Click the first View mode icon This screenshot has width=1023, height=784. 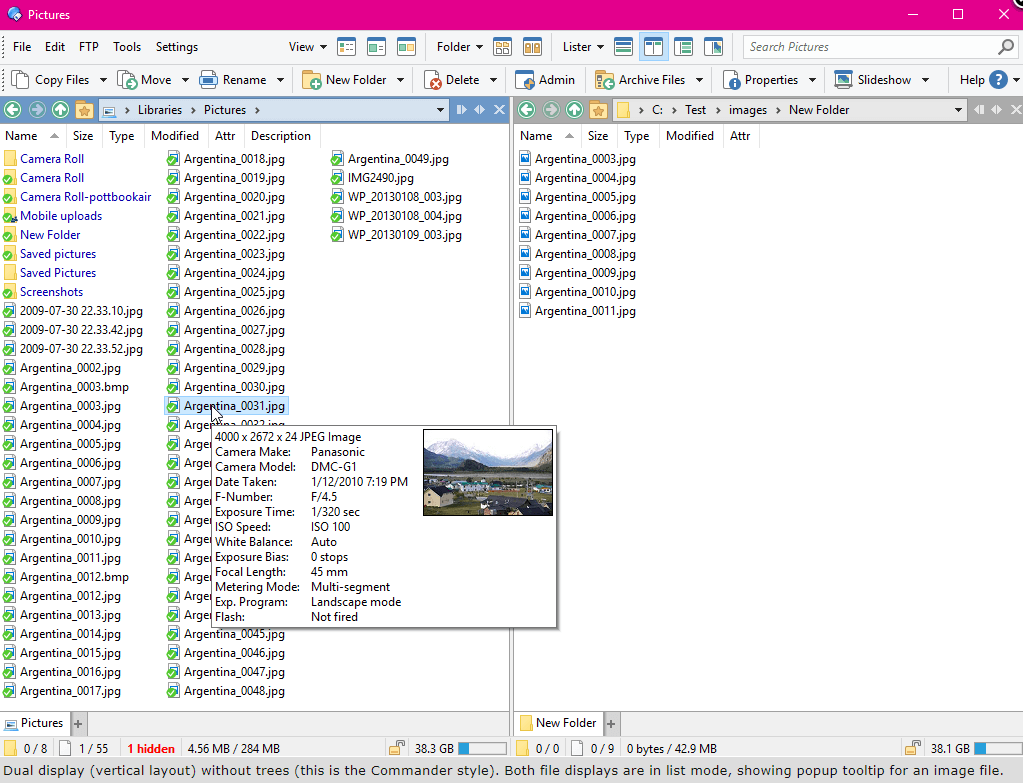point(346,47)
